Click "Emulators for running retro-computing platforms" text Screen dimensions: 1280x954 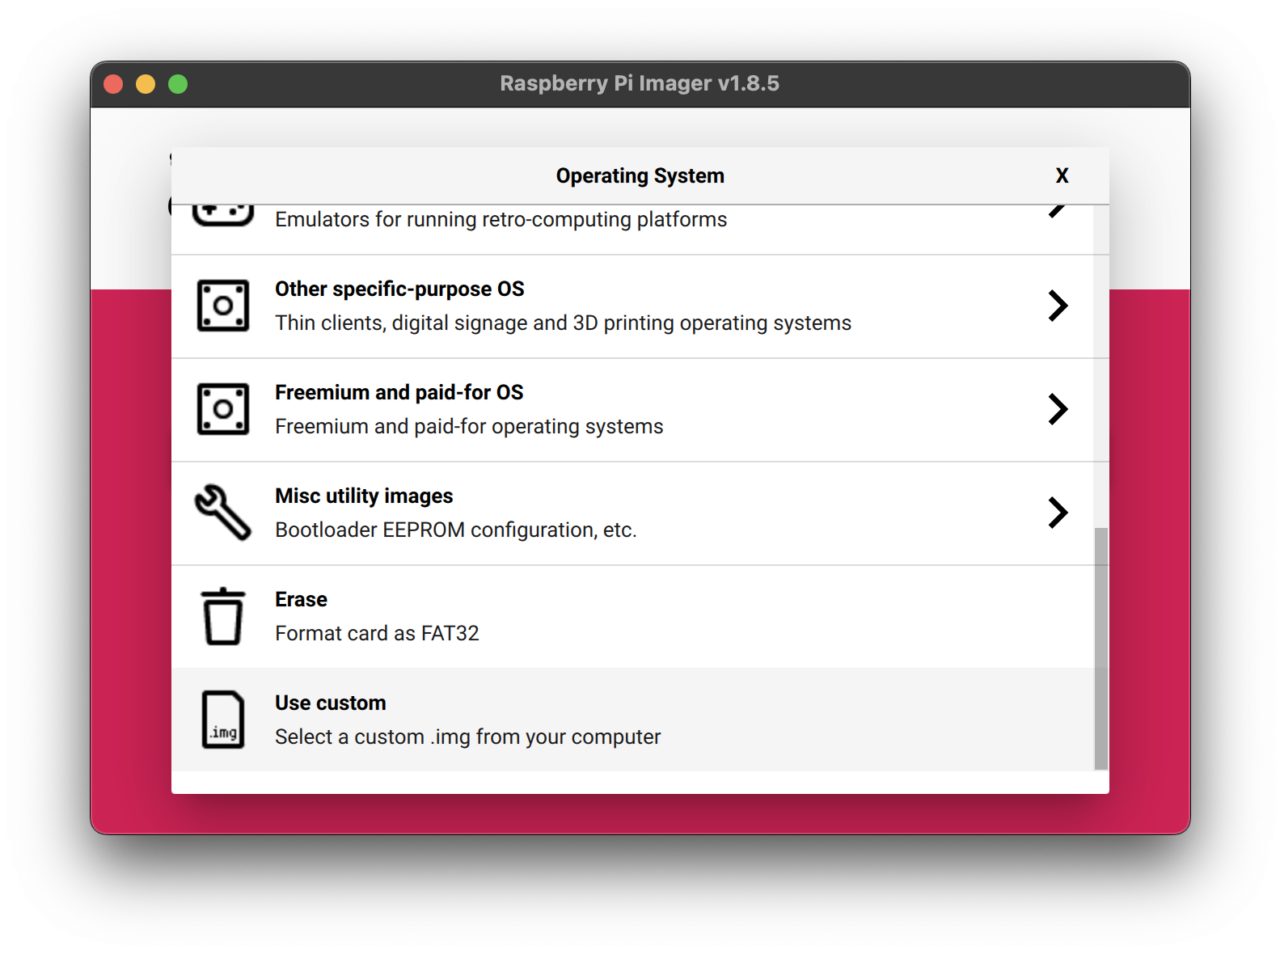tap(501, 220)
